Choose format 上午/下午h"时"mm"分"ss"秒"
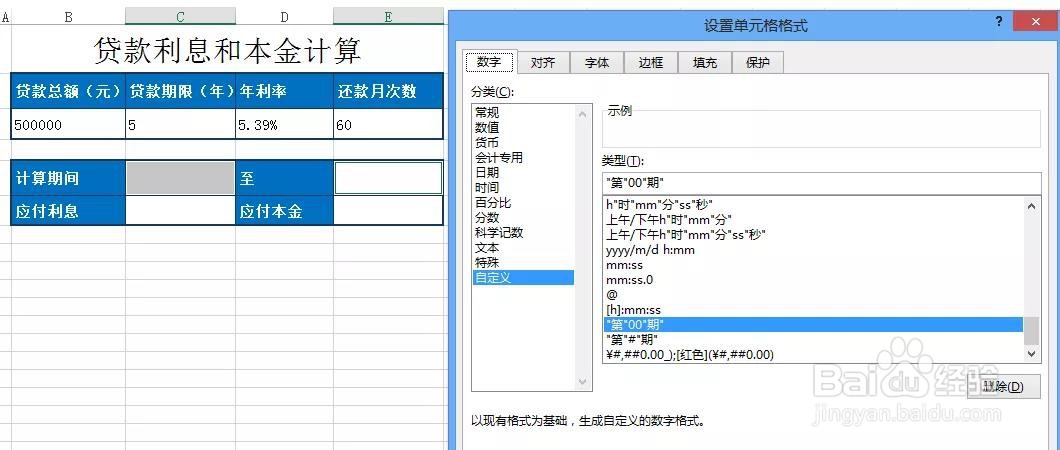The width and height of the screenshot is (1060, 450). pyautogui.click(x=813, y=234)
